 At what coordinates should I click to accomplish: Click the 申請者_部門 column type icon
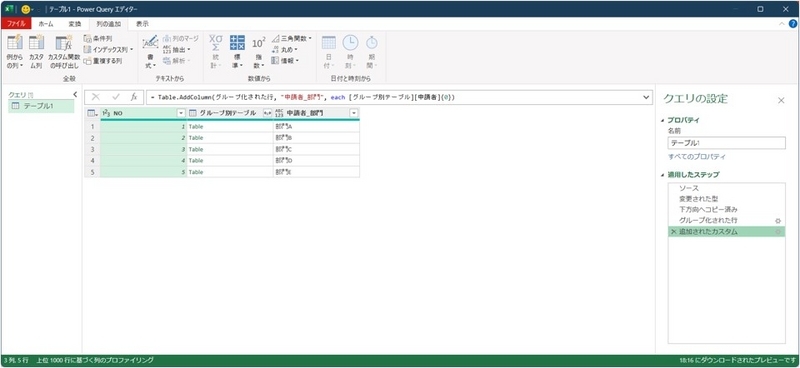[279, 113]
